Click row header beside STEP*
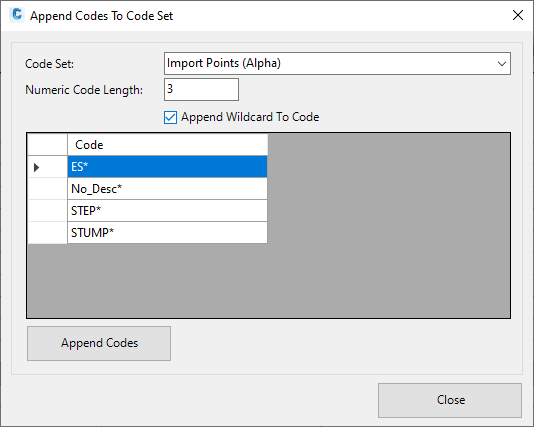The image size is (534, 427). click(x=47, y=211)
